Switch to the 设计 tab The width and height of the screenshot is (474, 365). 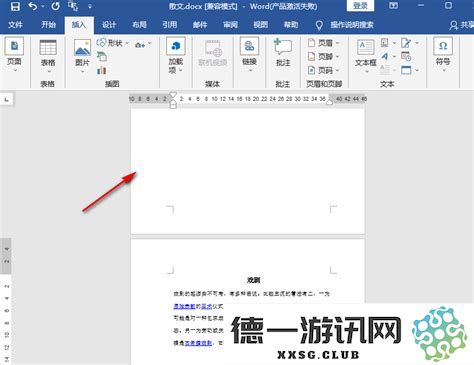pyautogui.click(x=109, y=25)
